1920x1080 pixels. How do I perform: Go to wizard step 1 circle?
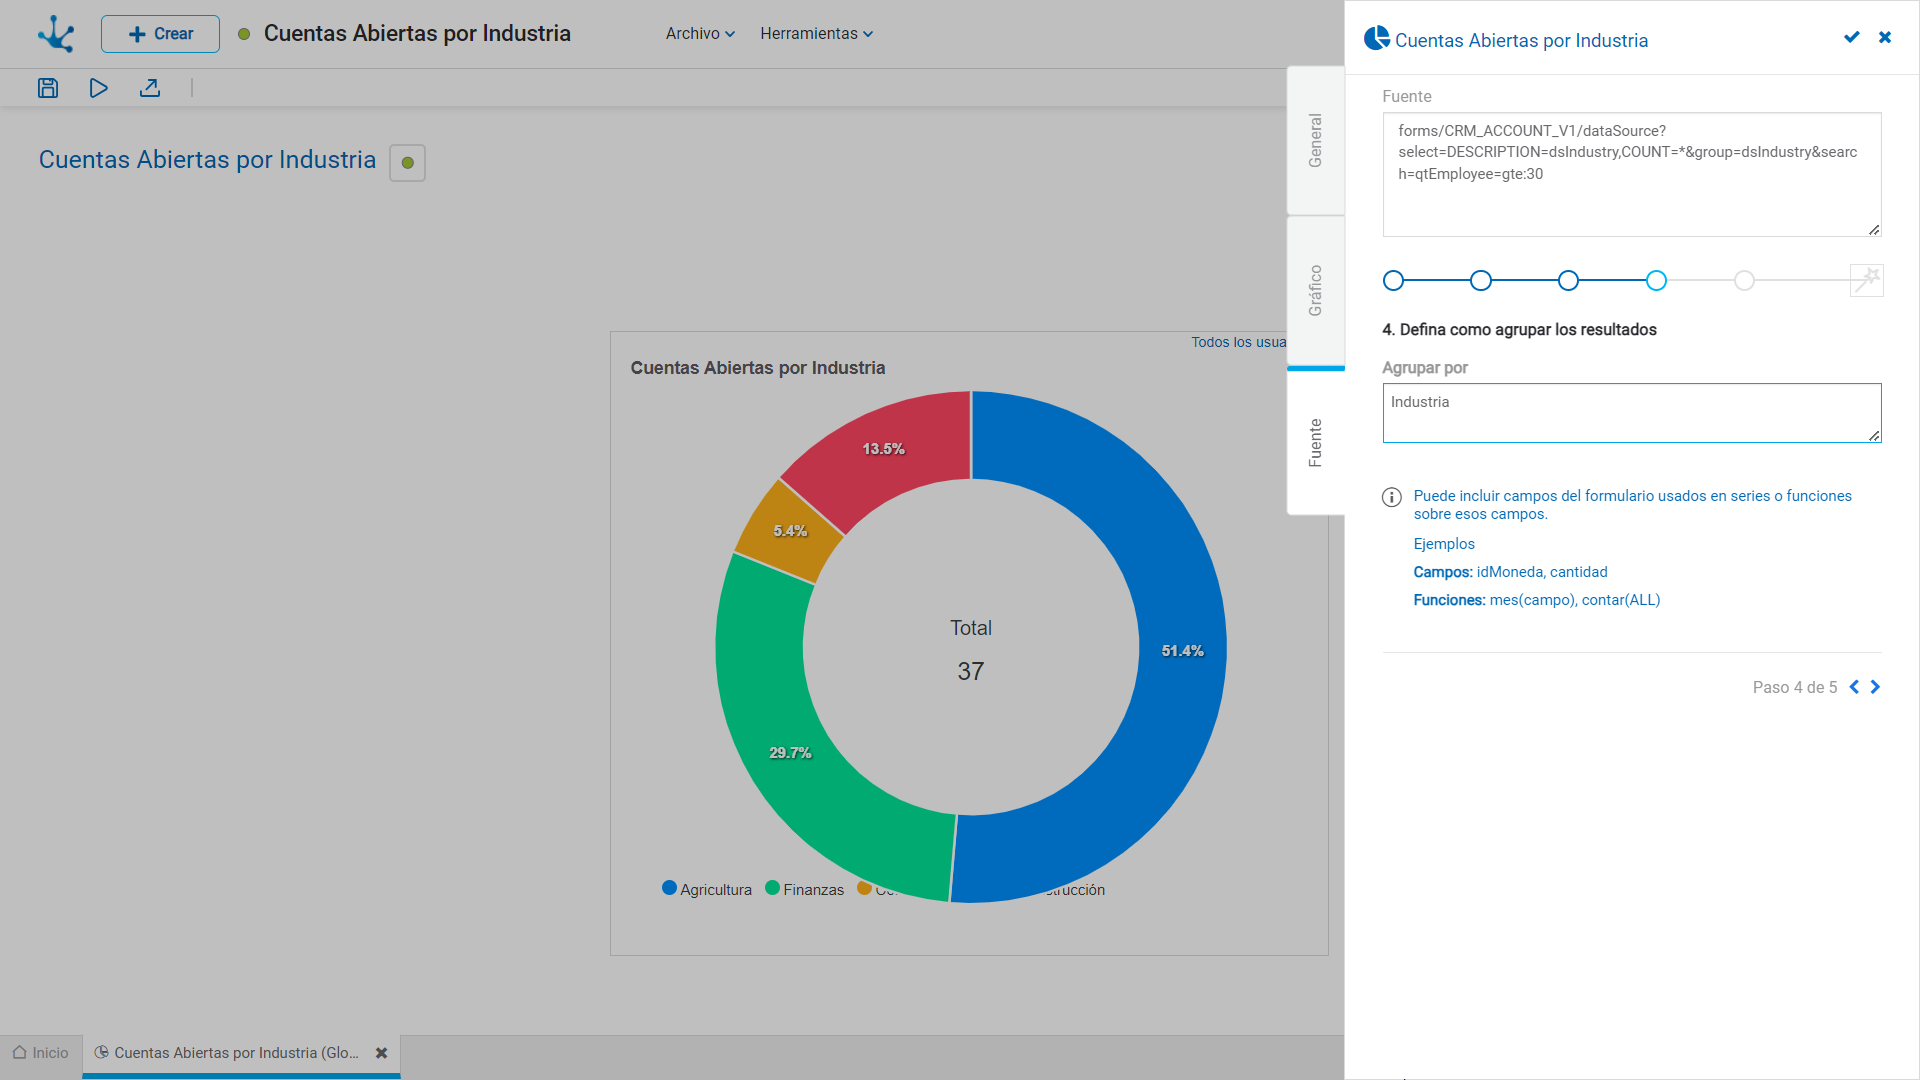click(1393, 281)
